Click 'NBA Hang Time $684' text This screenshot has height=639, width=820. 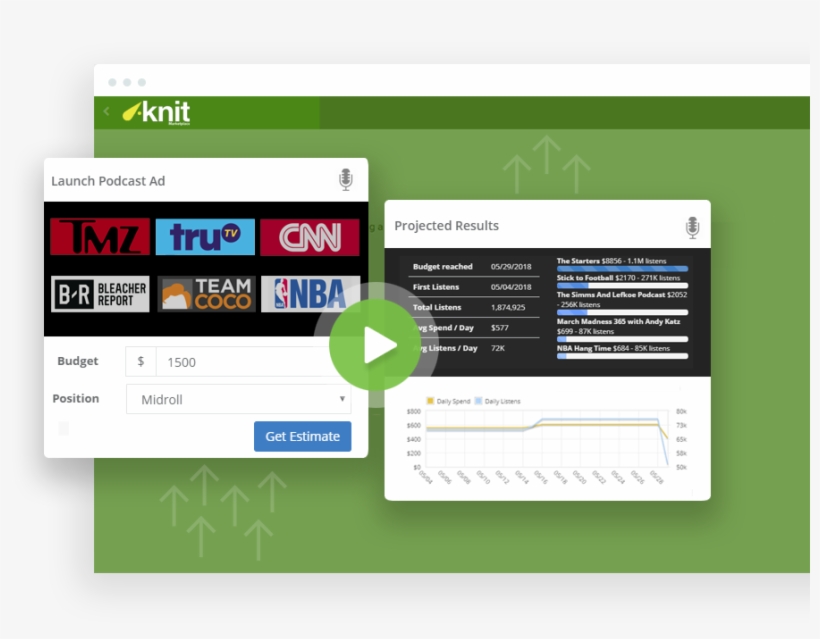(592, 348)
